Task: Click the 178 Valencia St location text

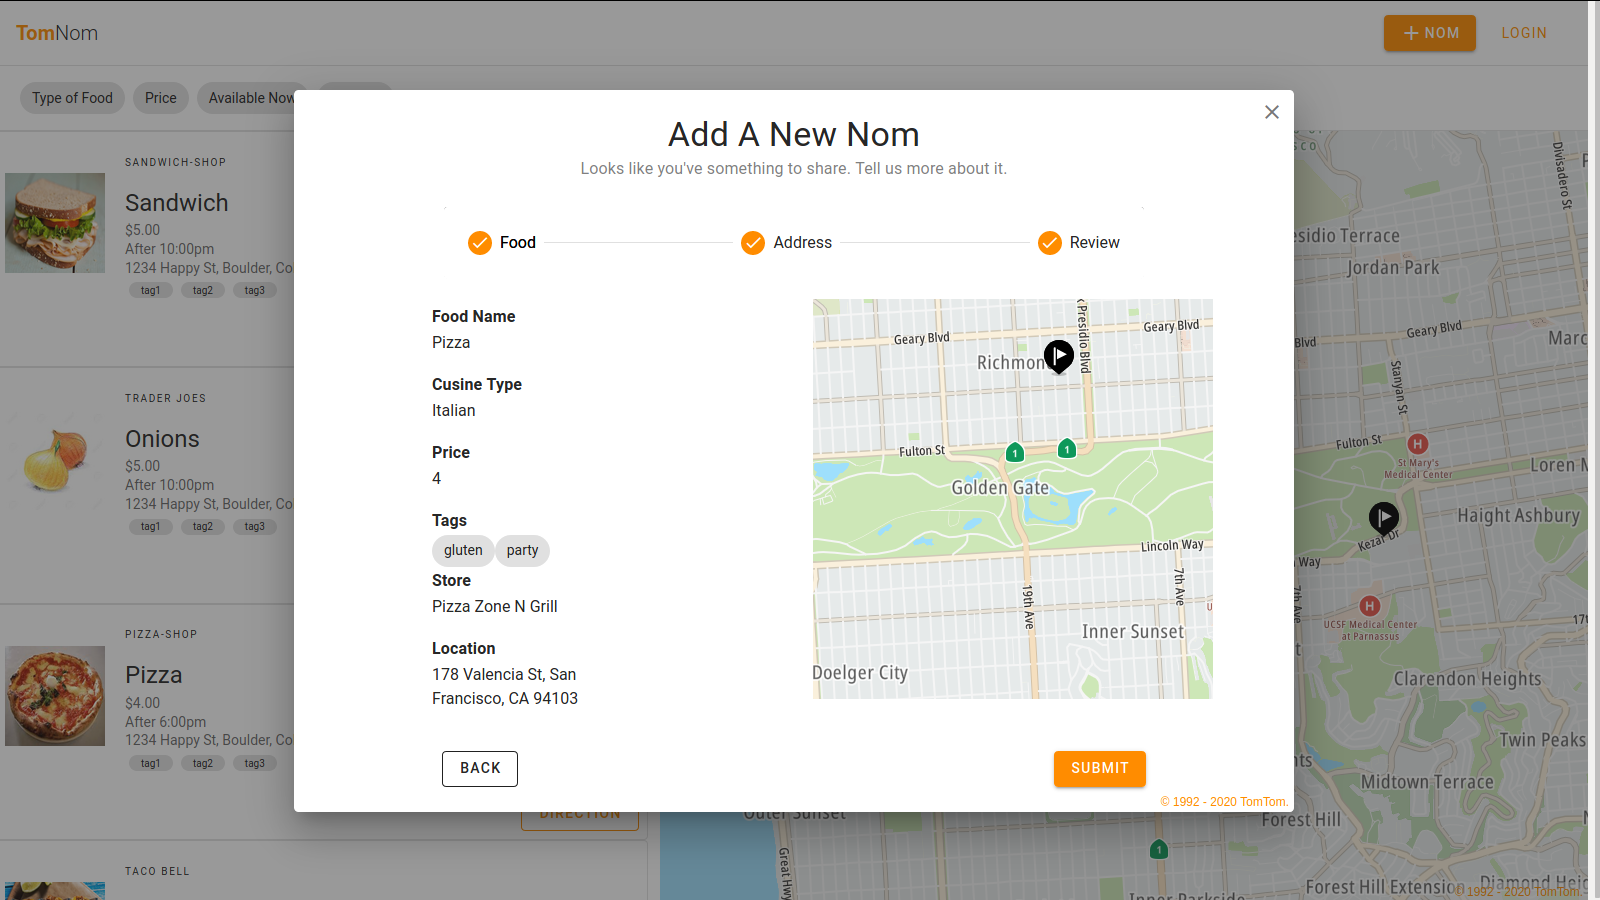Action: (505, 687)
